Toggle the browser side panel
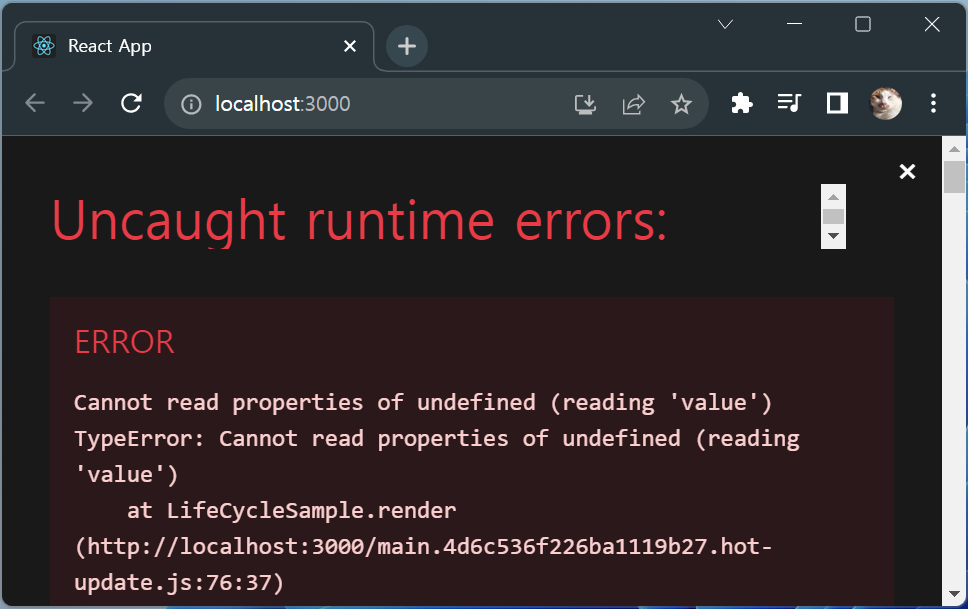The width and height of the screenshot is (968, 609). pos(837,103)
